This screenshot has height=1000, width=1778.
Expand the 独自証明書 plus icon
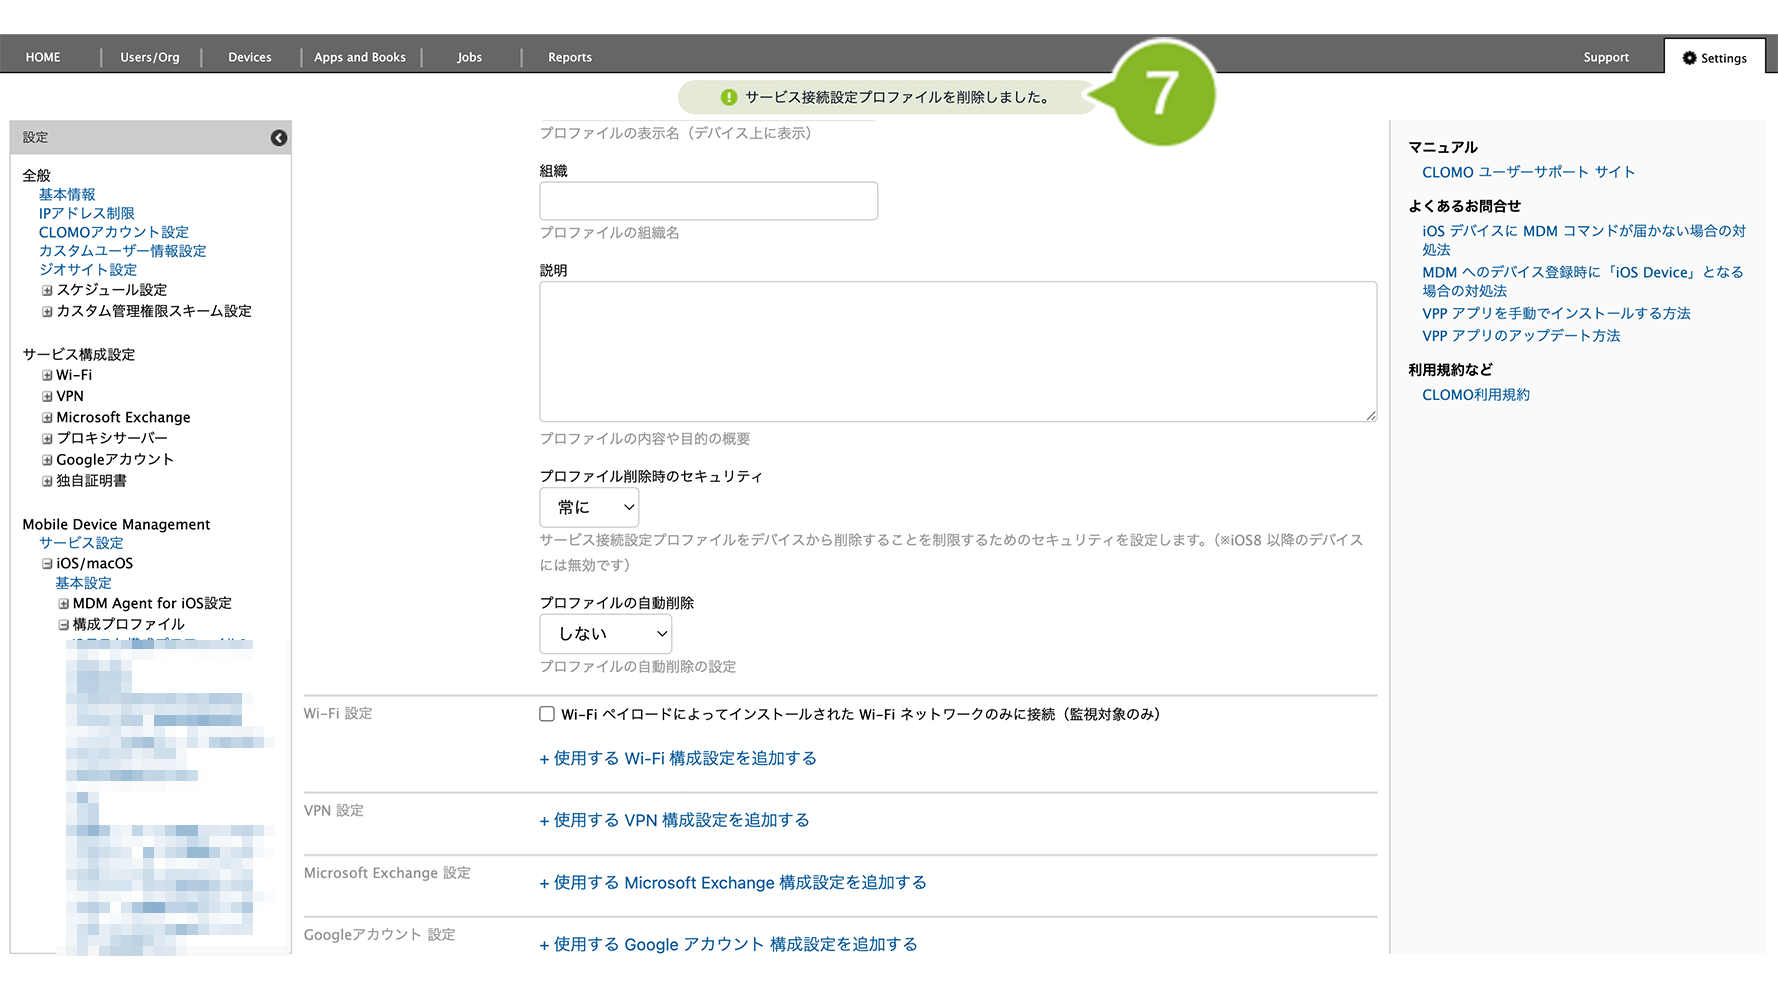pyautogui.click(x=47, y=481)
